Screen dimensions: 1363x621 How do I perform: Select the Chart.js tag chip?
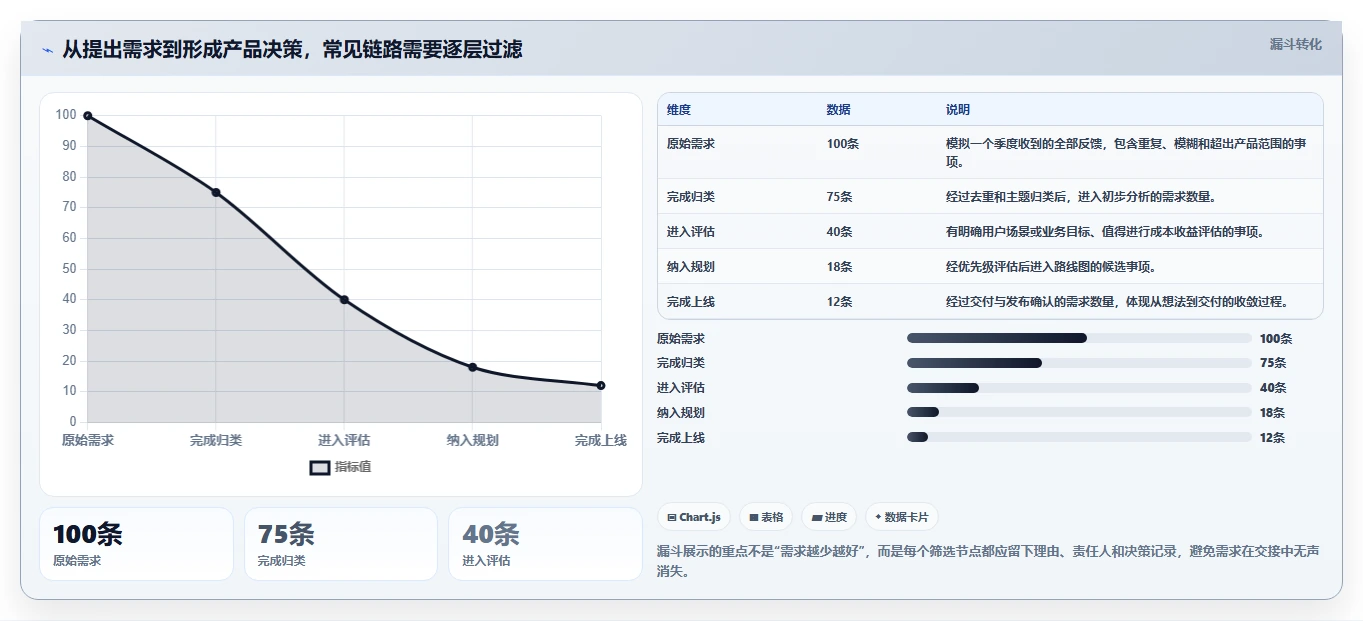pyautogui.click(x=694, y=517)
